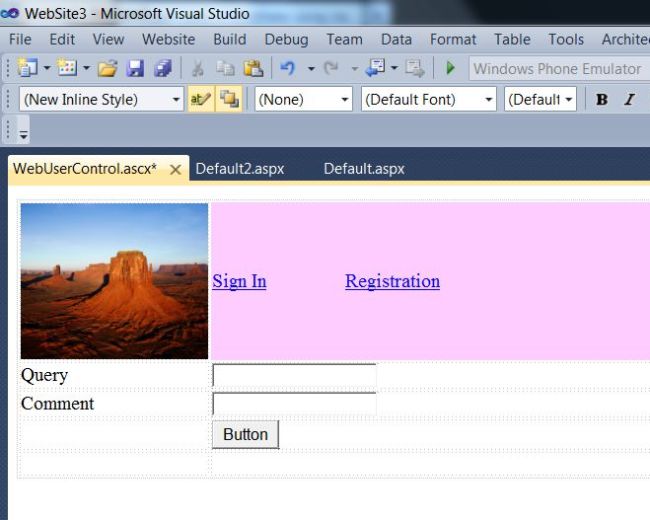Image resolution: width=650 pixels, height=520 pixels.
Task: Click the Button control in the designer
Action: pyautogui.click(x=245, y=434)
